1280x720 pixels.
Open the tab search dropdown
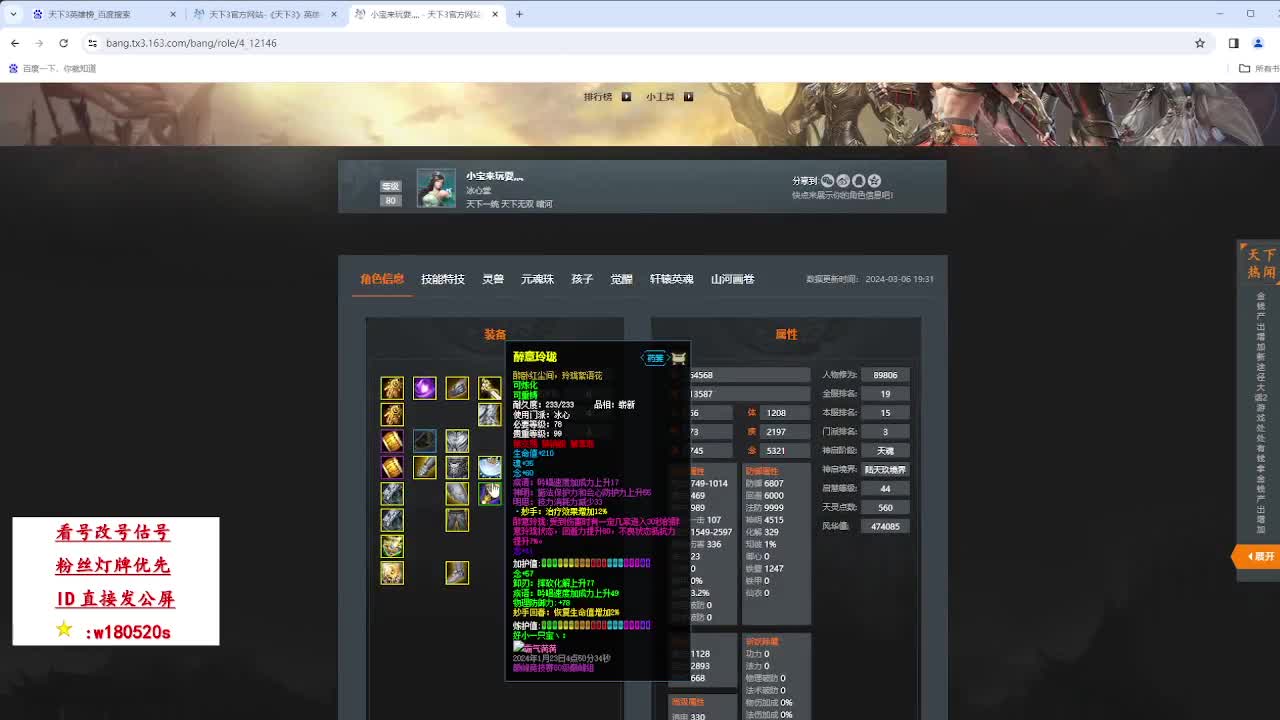[12, 14]
